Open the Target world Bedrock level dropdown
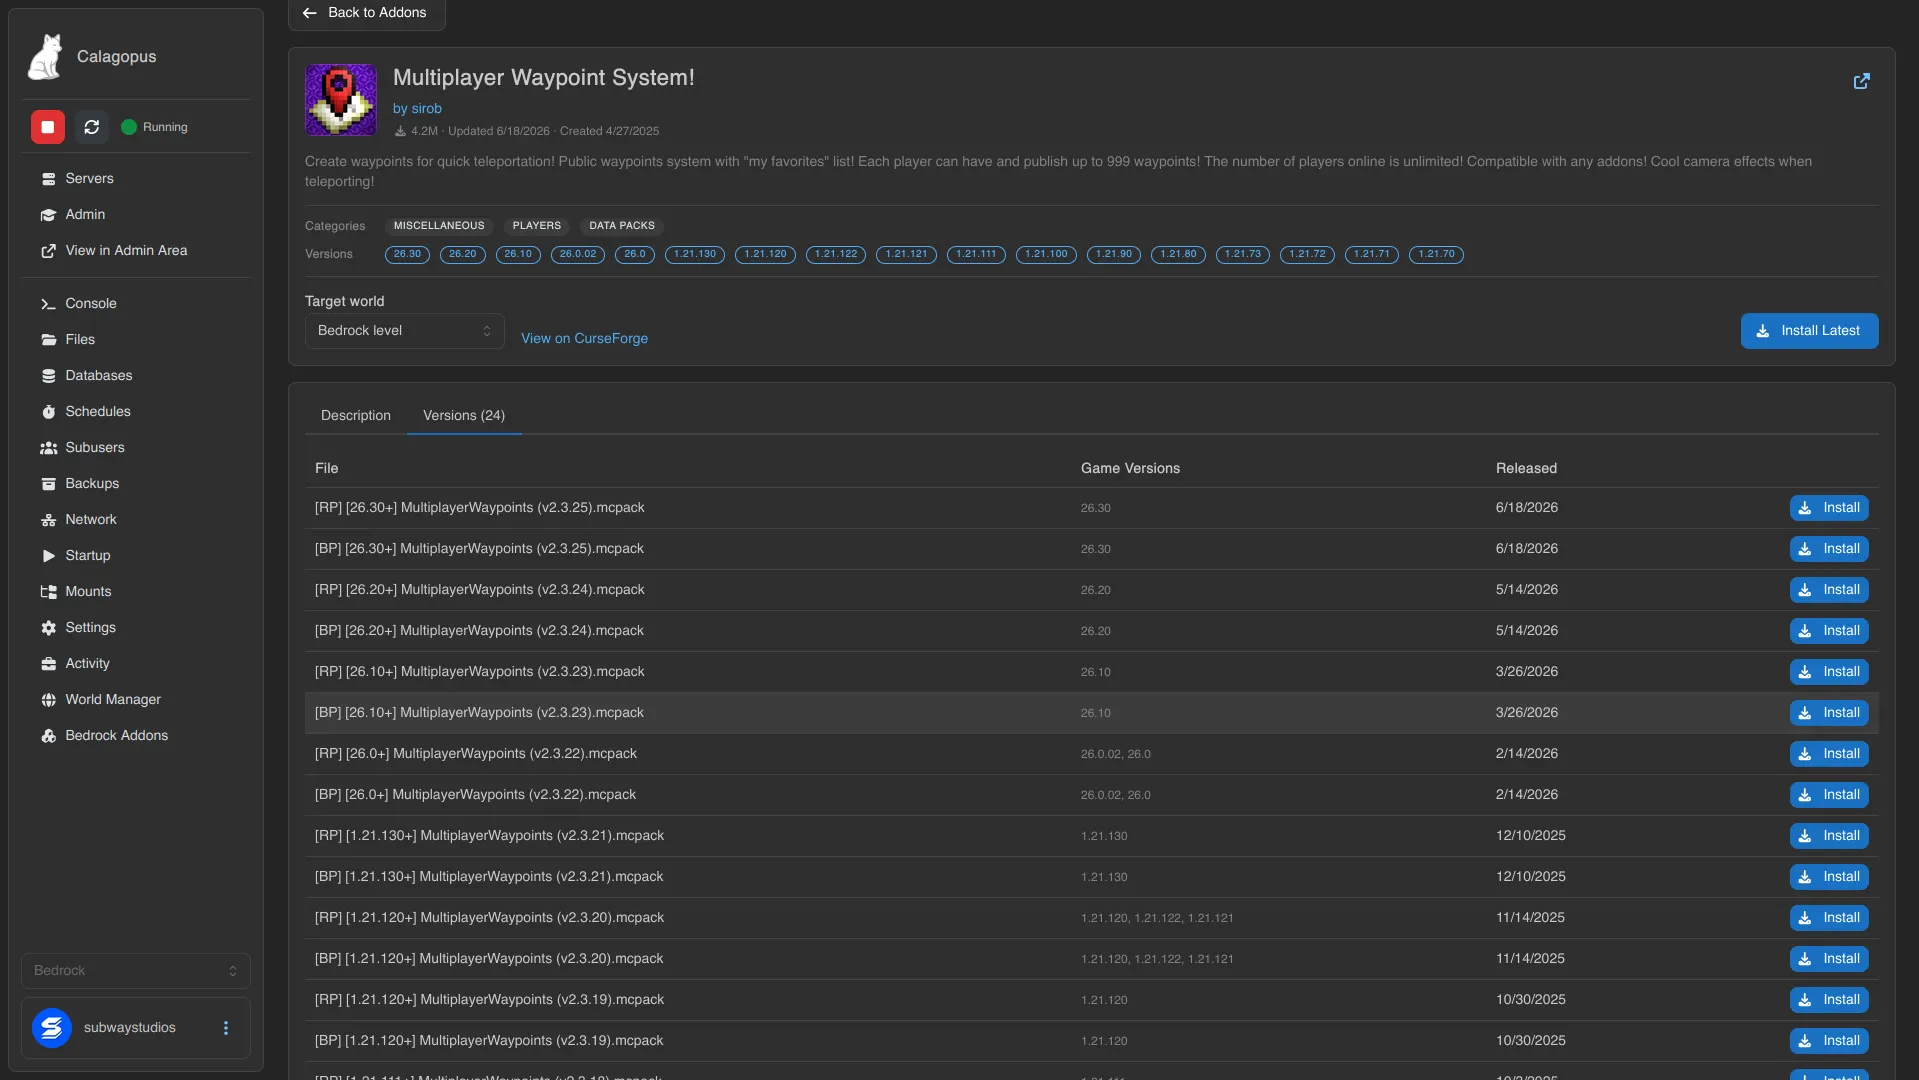Image resolution: width=1919 pixels, height=1080 pixels. (x=404, y=331)
